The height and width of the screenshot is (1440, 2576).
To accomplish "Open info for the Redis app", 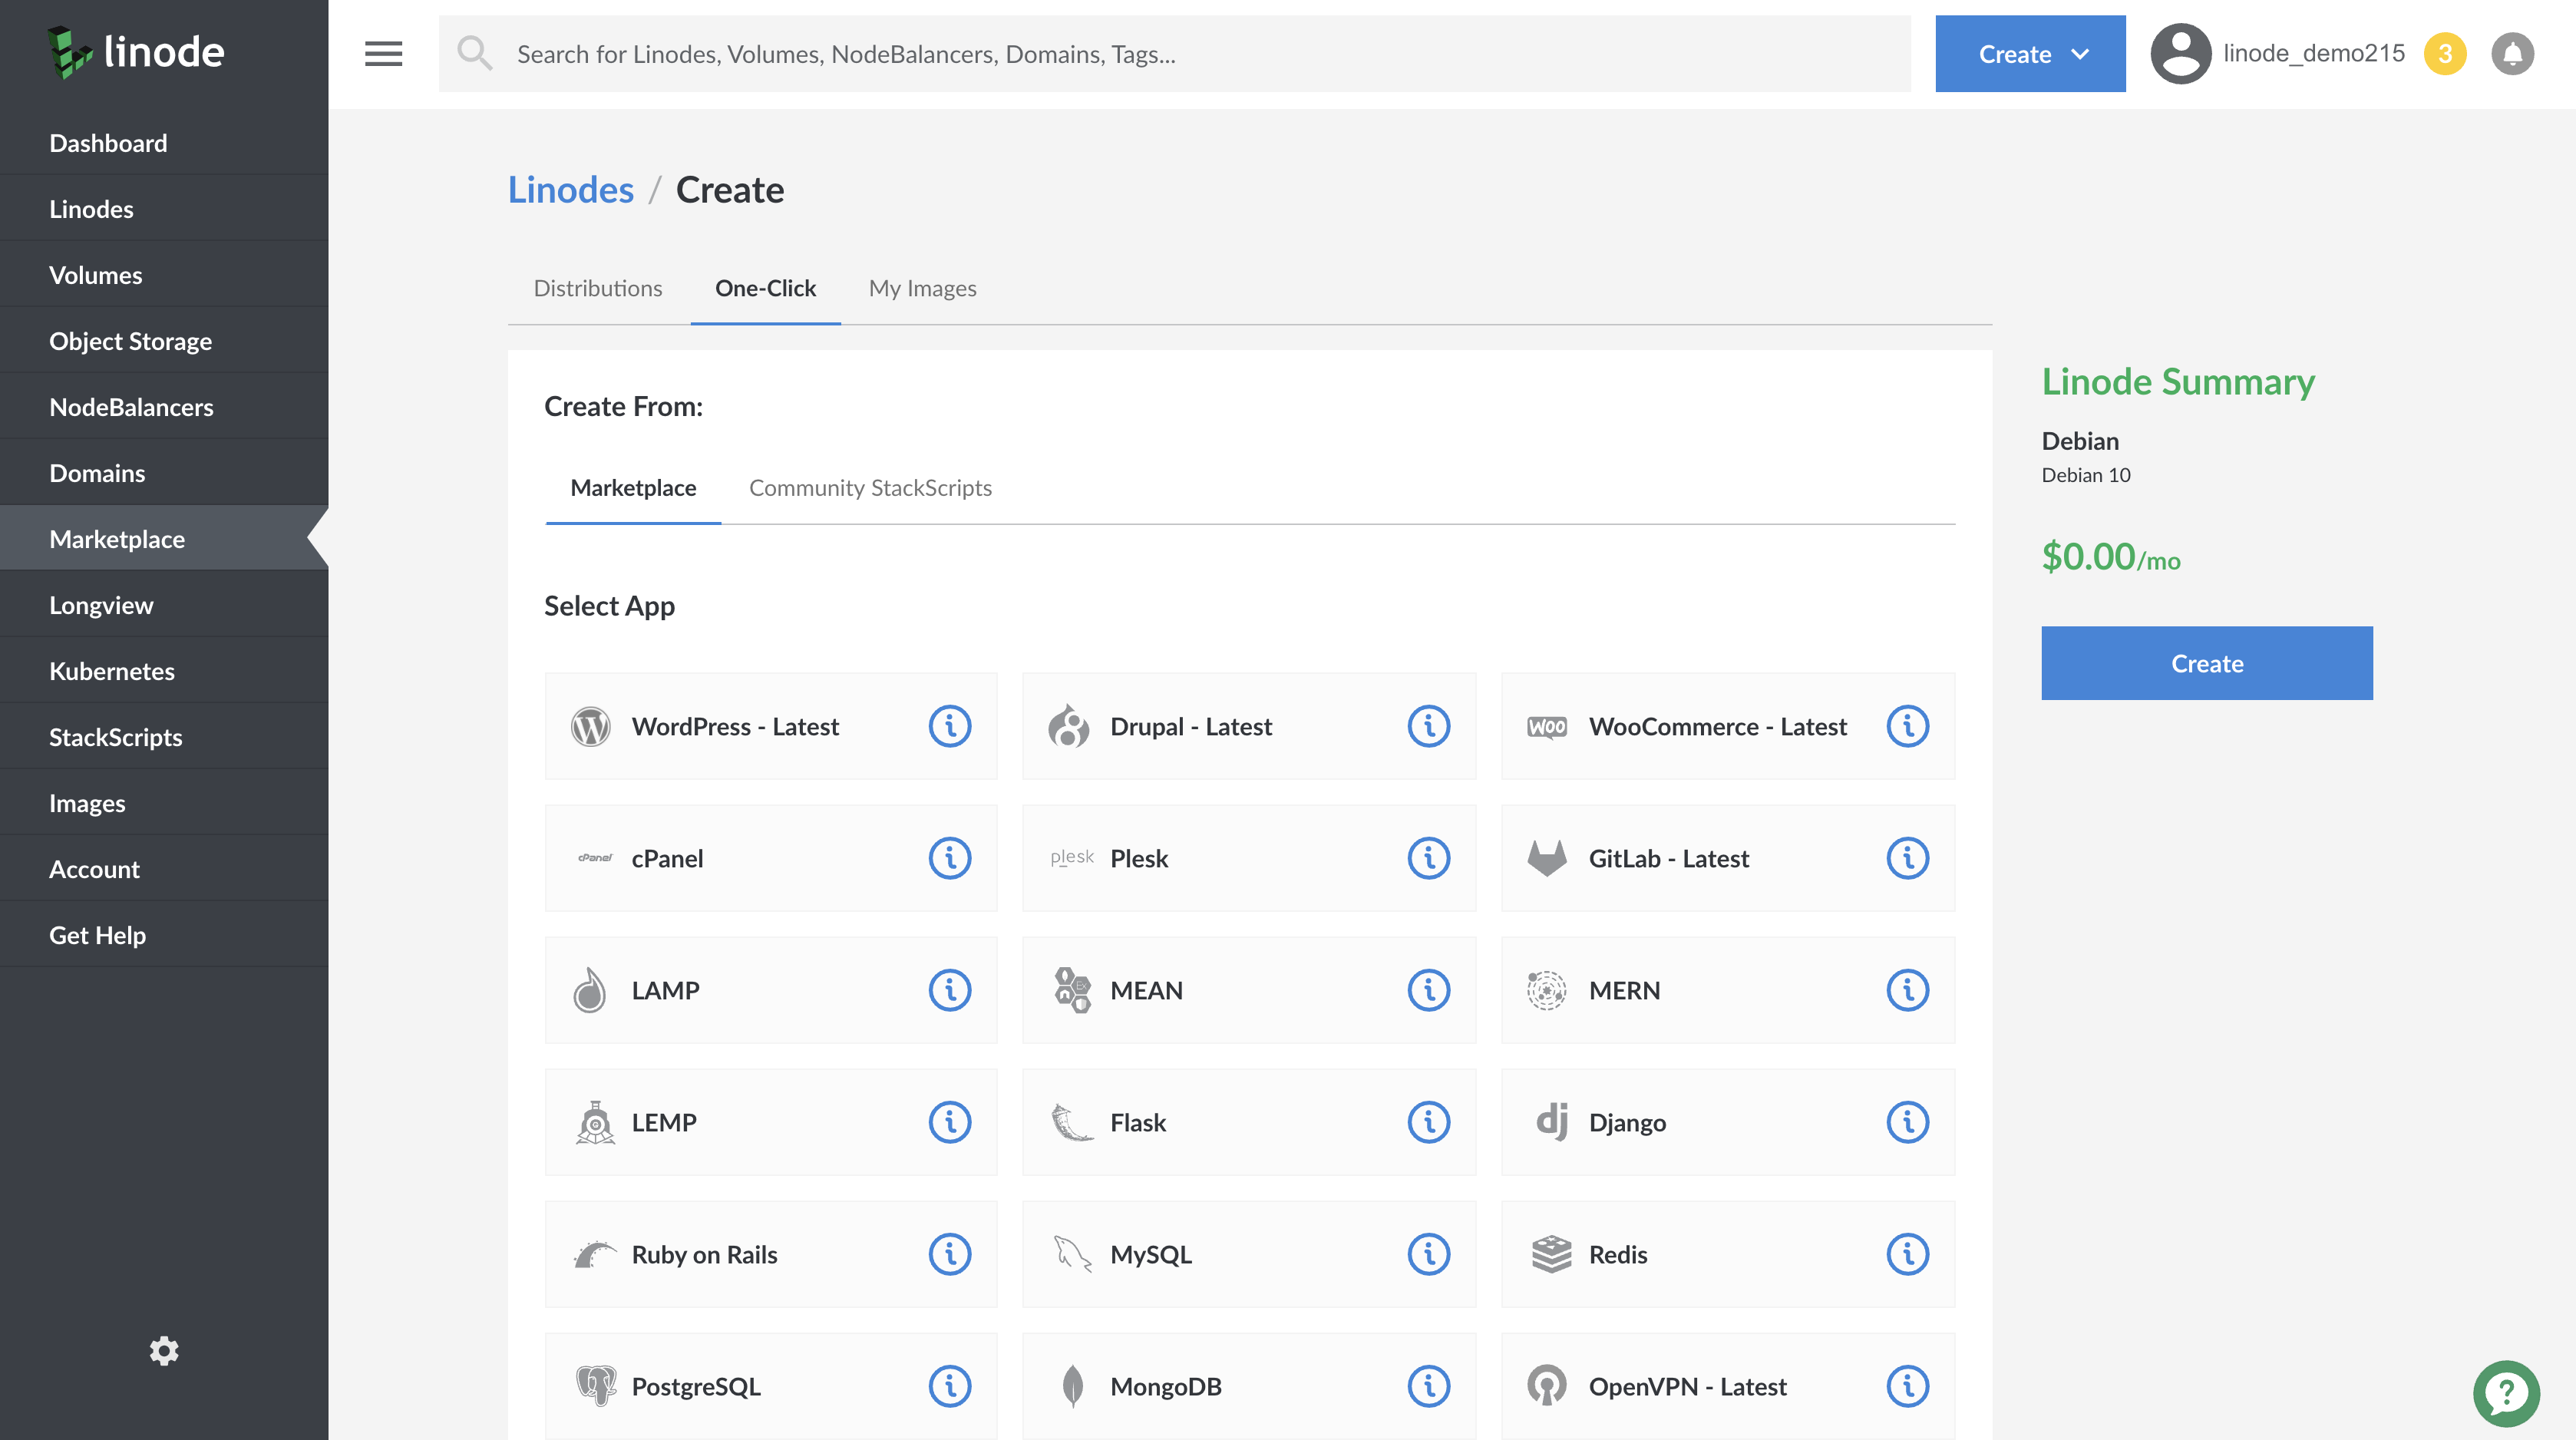I will click(1908, 1254).
